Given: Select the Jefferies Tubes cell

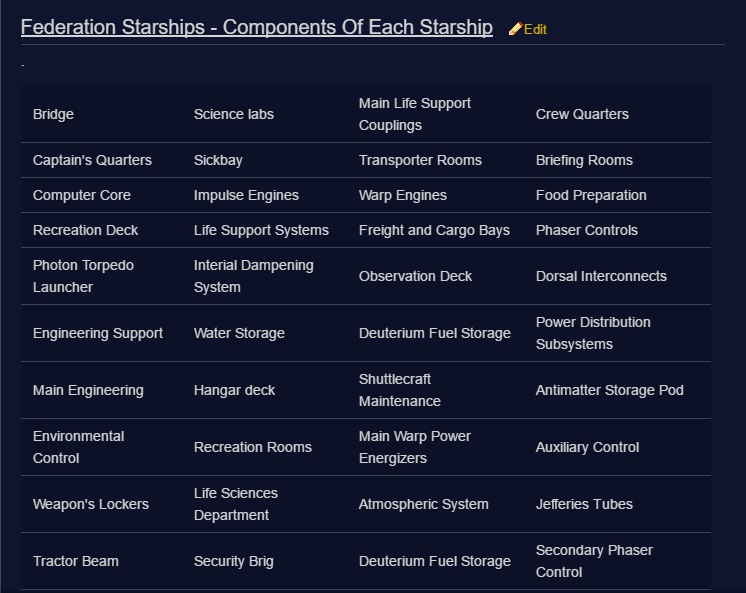Looking at the screenshot, I should tap(584, 504).
